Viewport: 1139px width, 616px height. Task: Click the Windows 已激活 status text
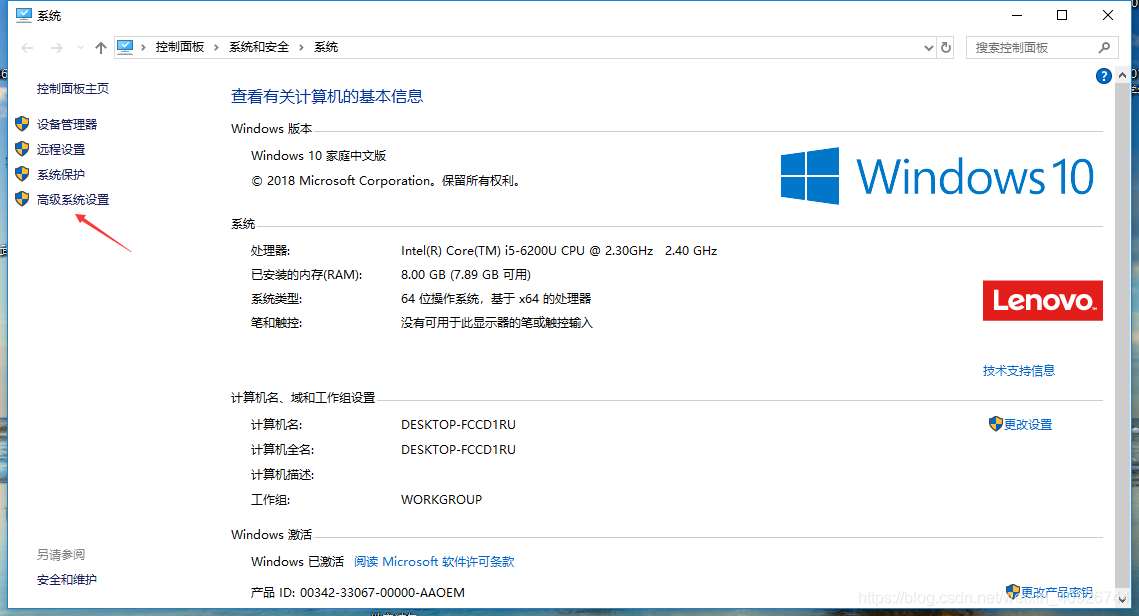click(x=297, y=562)
